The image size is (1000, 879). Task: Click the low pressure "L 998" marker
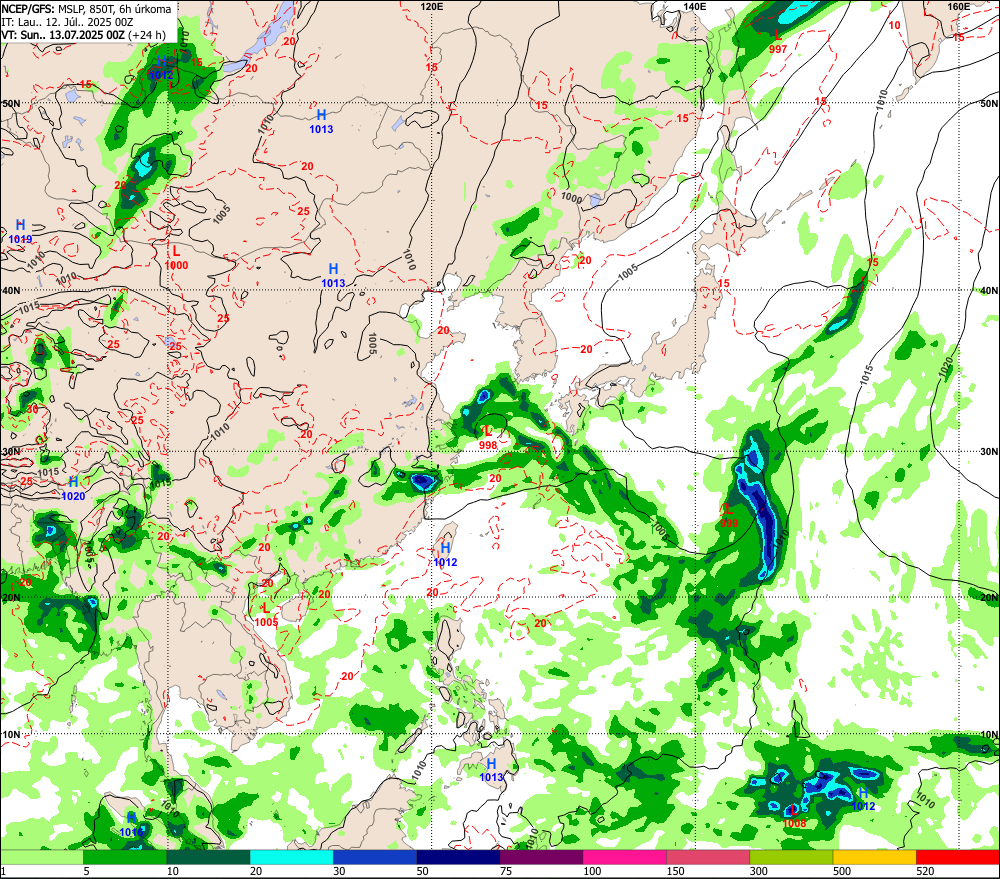click(x=488, y=438)
